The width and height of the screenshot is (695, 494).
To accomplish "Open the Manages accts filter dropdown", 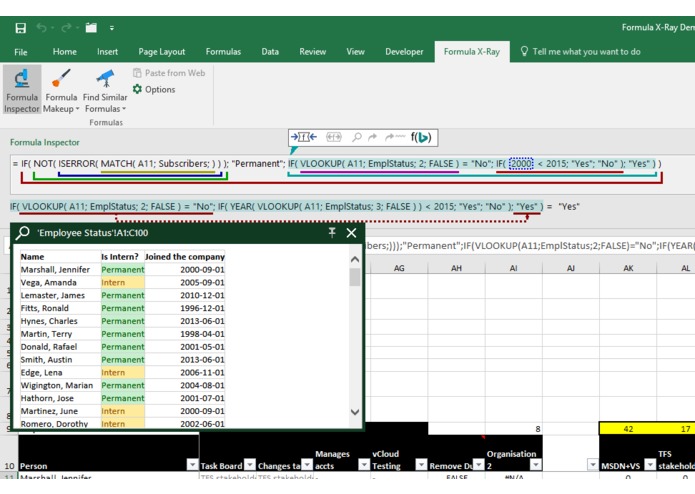I will pyautogui.click(x=364, y=464).
